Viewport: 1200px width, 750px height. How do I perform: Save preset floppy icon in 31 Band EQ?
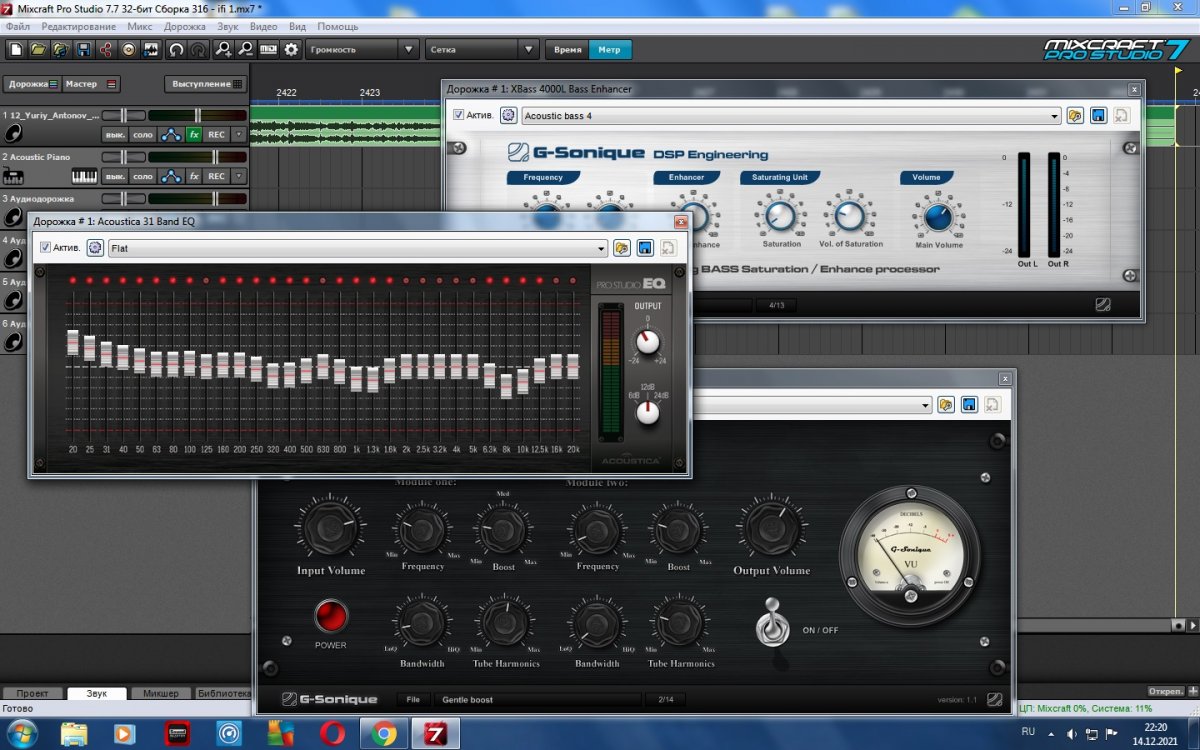point(645,248)
